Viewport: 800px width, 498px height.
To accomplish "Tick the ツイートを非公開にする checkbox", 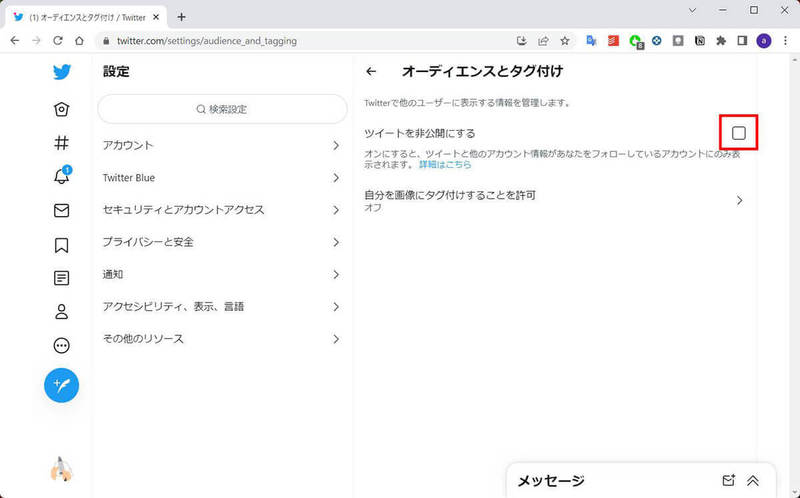I will [x=739, y=133].
